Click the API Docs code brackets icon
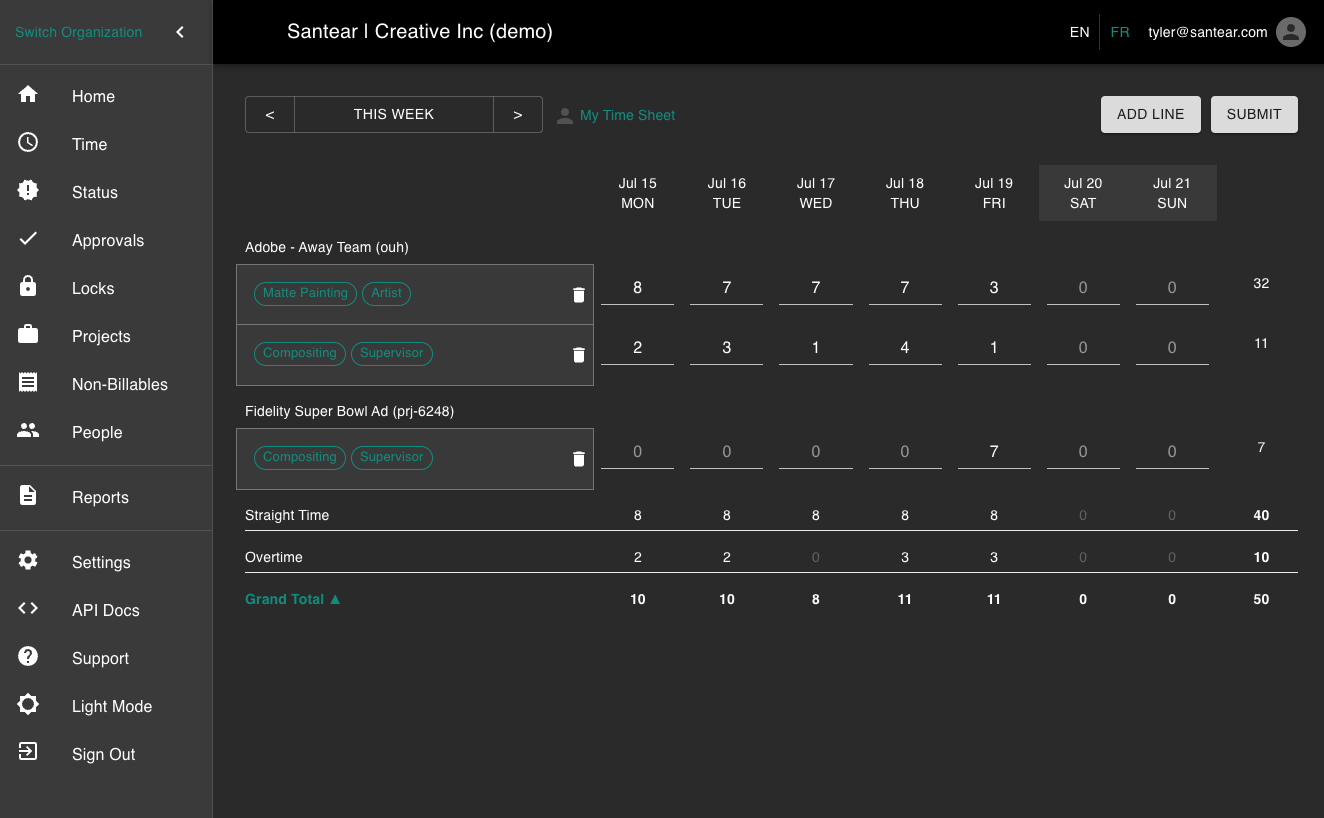Image resolution: width=1324 pixels, height=818 pixels. click(x=28, y=608)
